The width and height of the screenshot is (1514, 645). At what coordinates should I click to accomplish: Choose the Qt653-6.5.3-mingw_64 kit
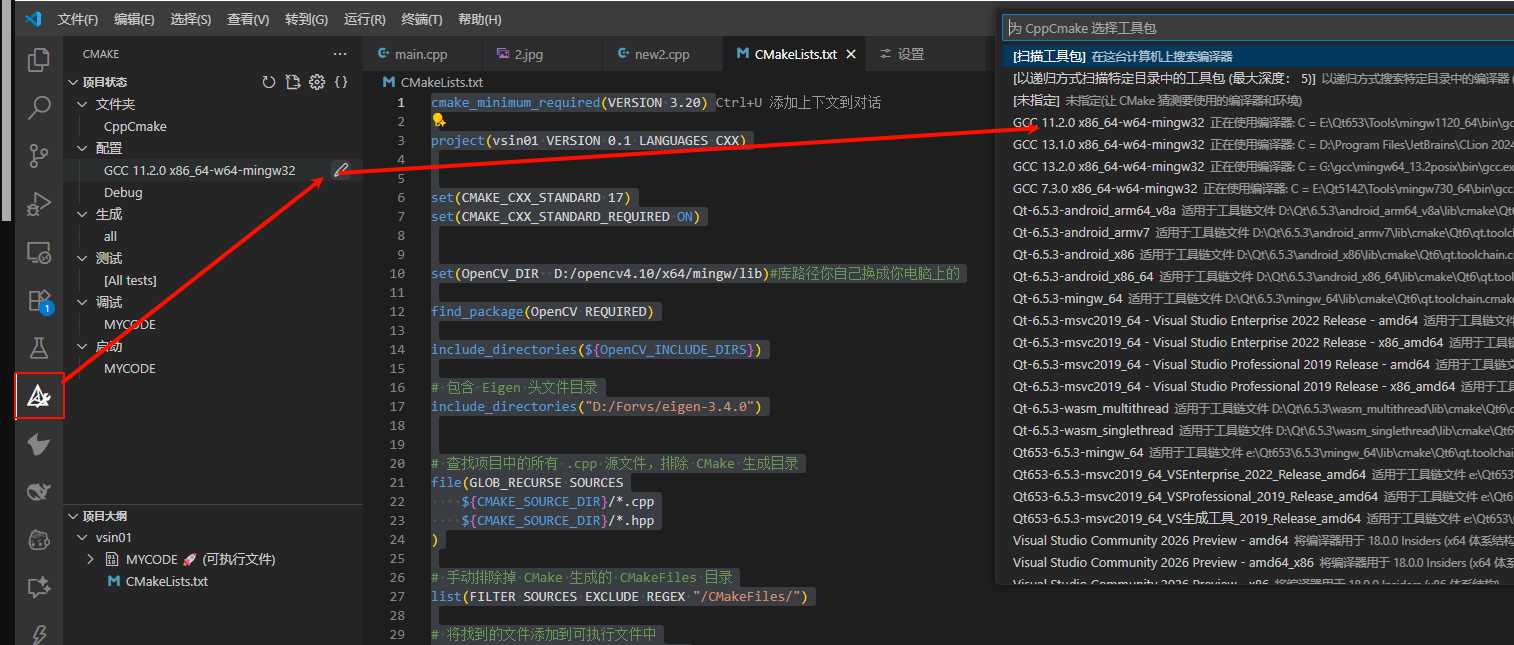(1258, 452)
